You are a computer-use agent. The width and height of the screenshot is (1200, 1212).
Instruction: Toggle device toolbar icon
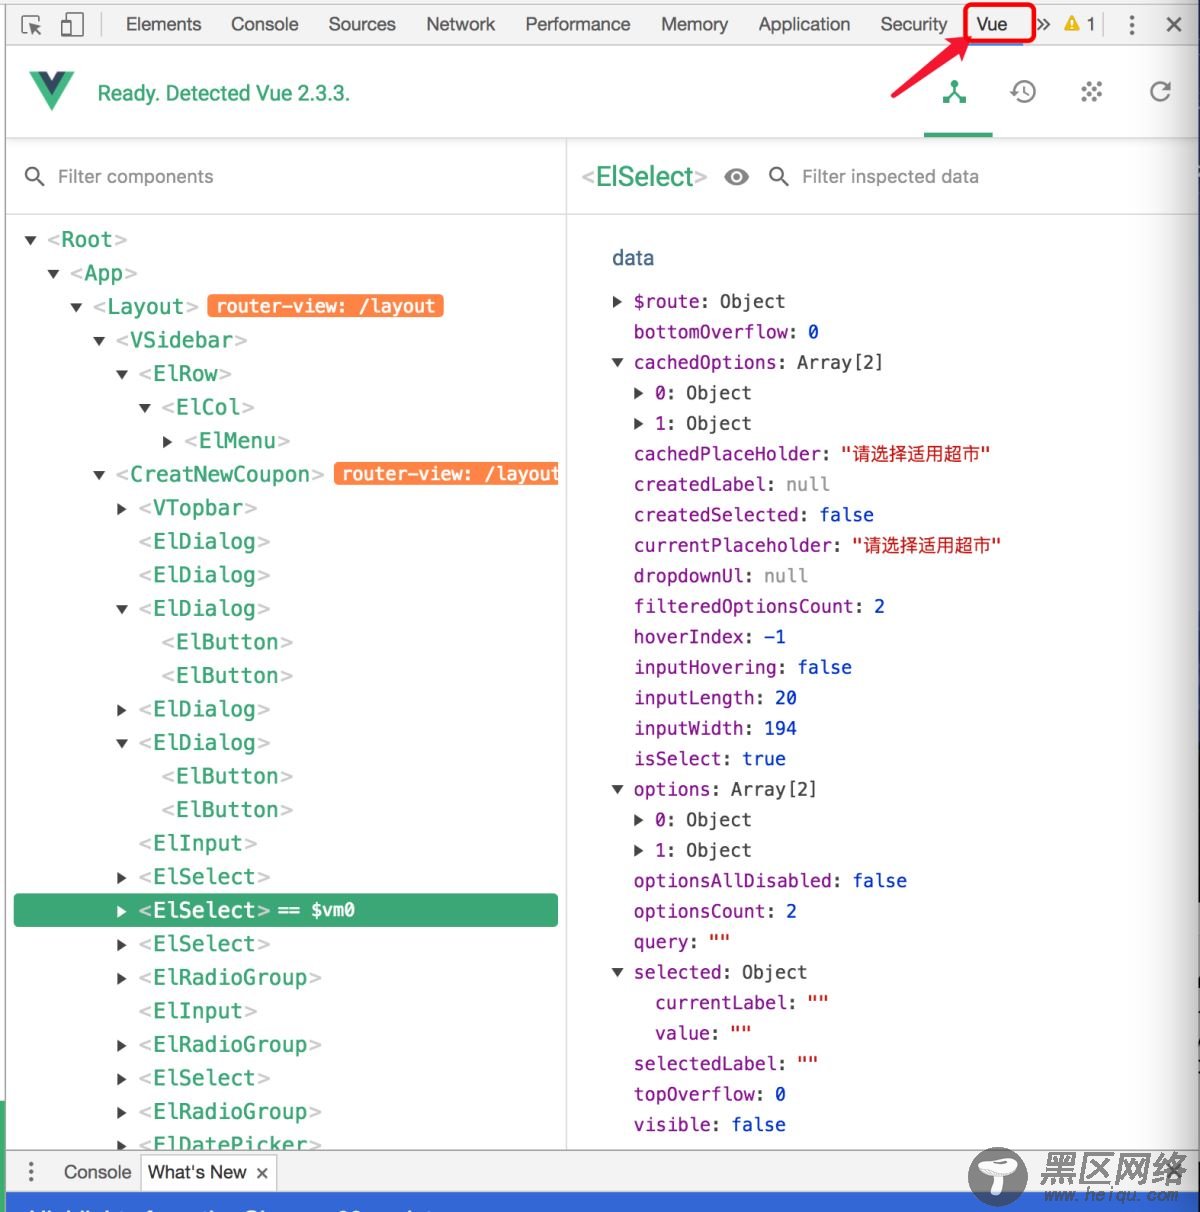coord(72,25)
